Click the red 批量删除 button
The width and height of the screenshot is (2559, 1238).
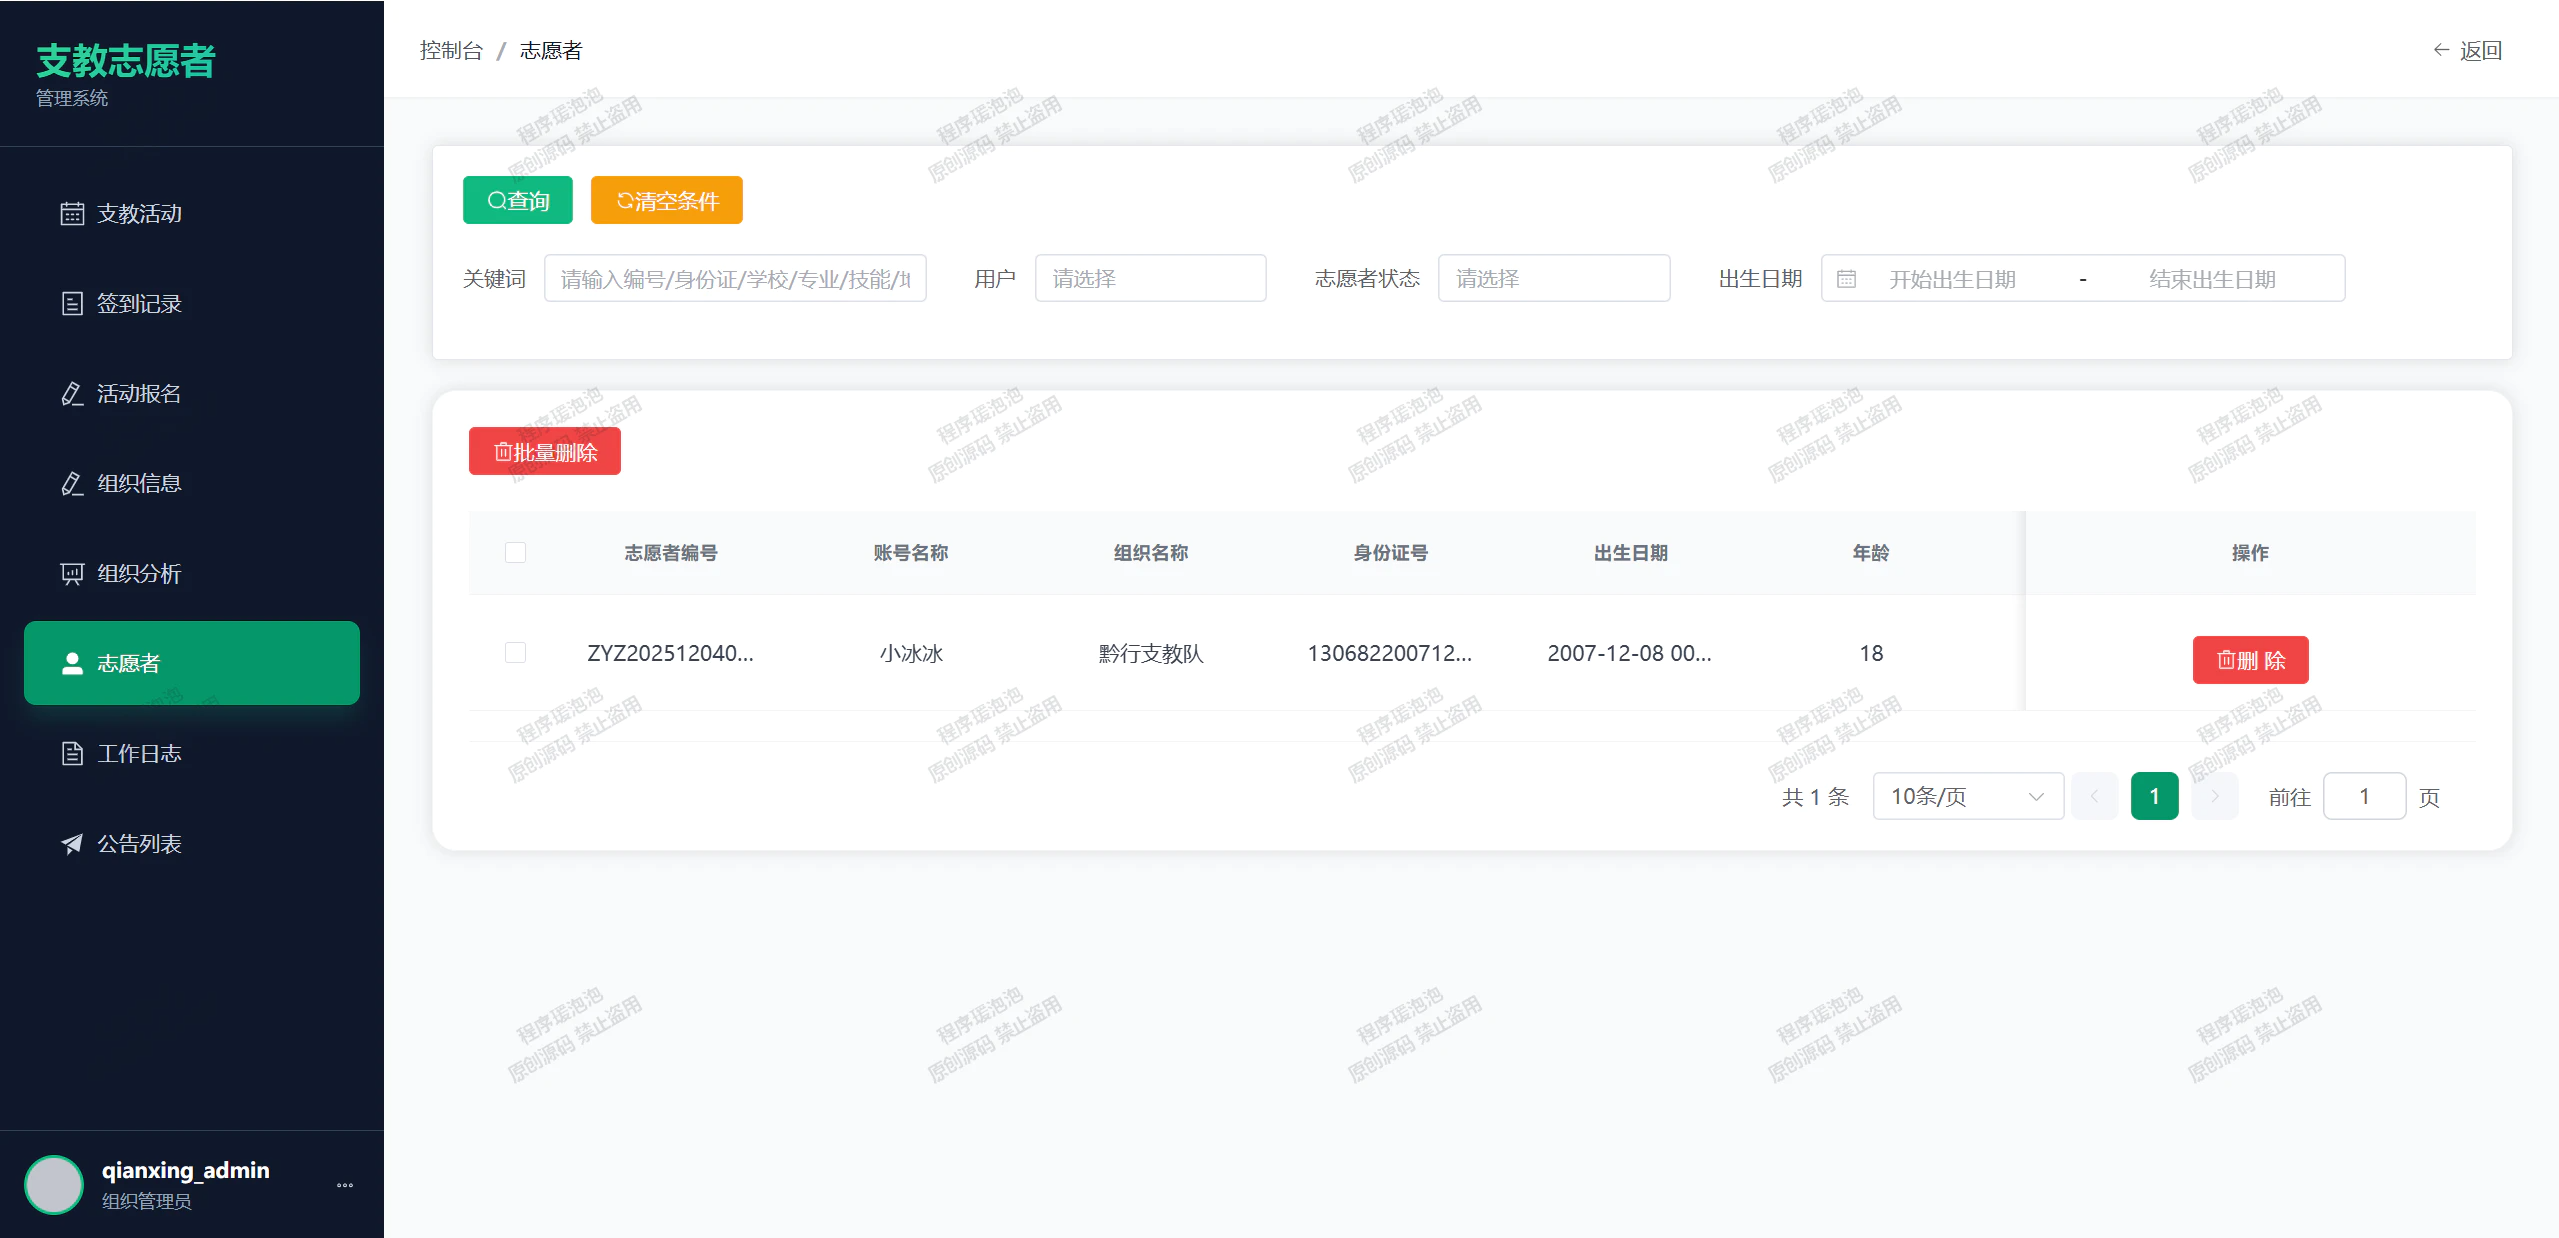[x=545, y=451]
